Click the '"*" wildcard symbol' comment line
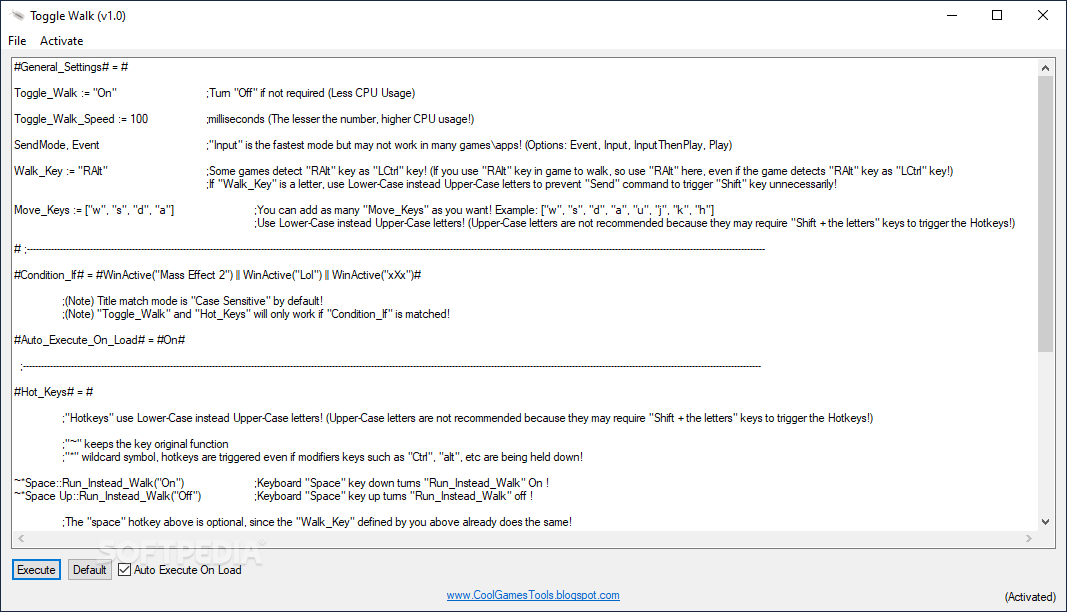 click(x=323, y=457)
